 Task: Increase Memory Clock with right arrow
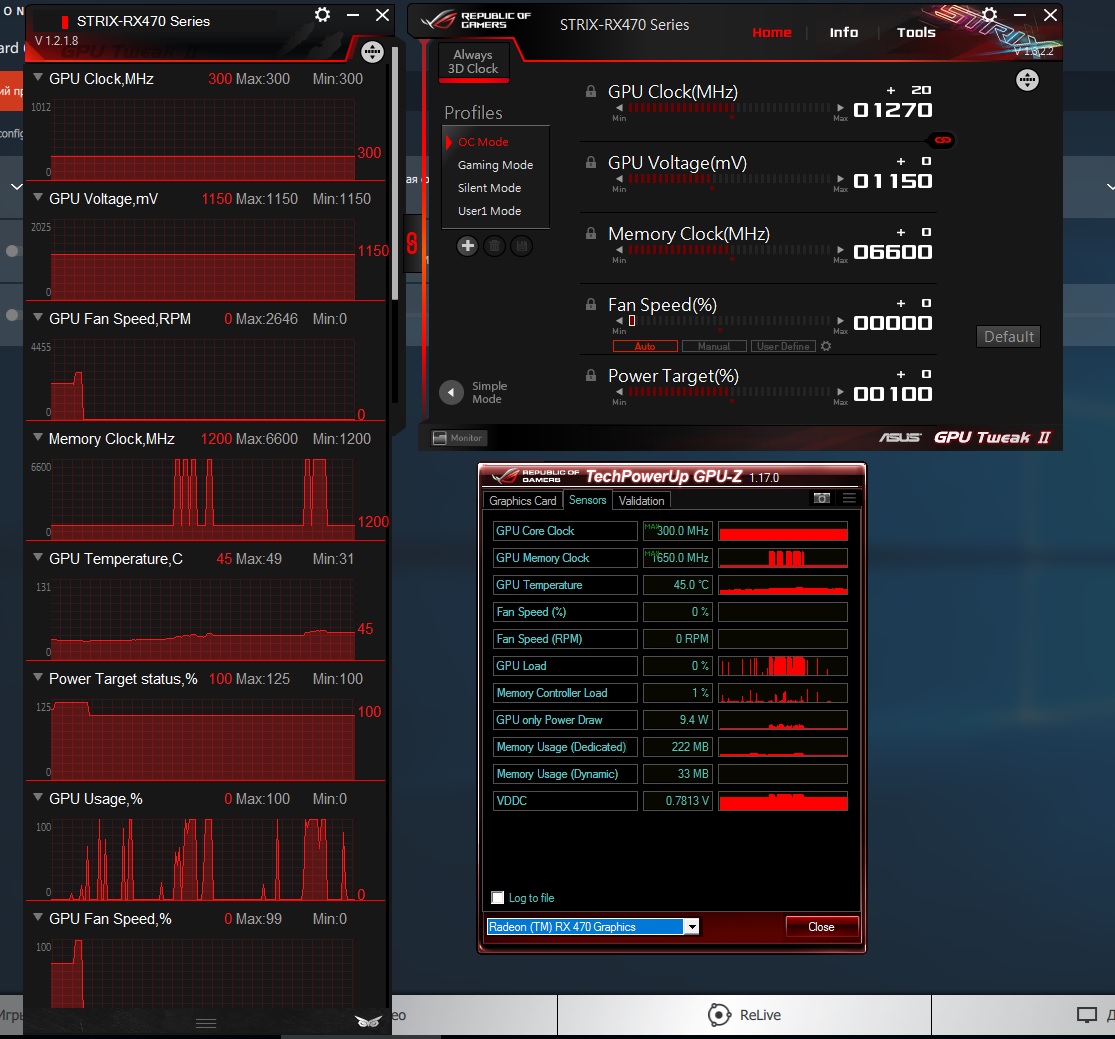tap(841, 250)
